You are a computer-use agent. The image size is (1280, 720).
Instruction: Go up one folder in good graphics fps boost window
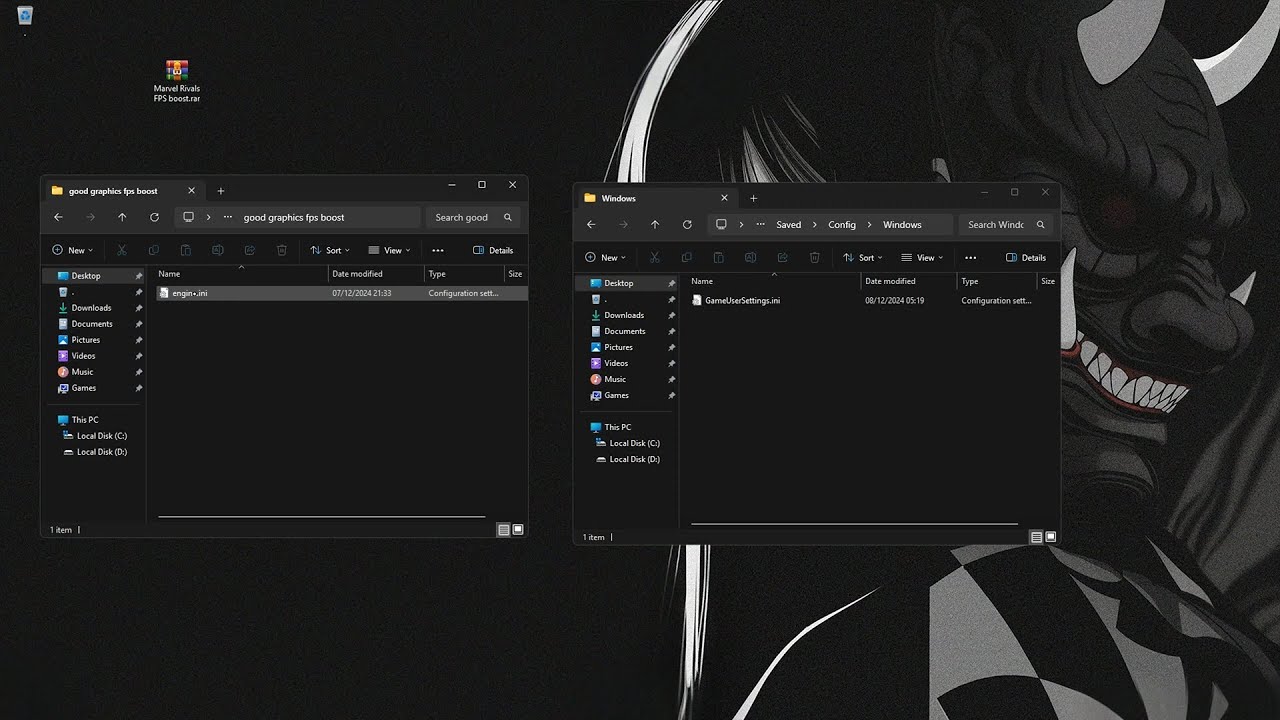122,217
